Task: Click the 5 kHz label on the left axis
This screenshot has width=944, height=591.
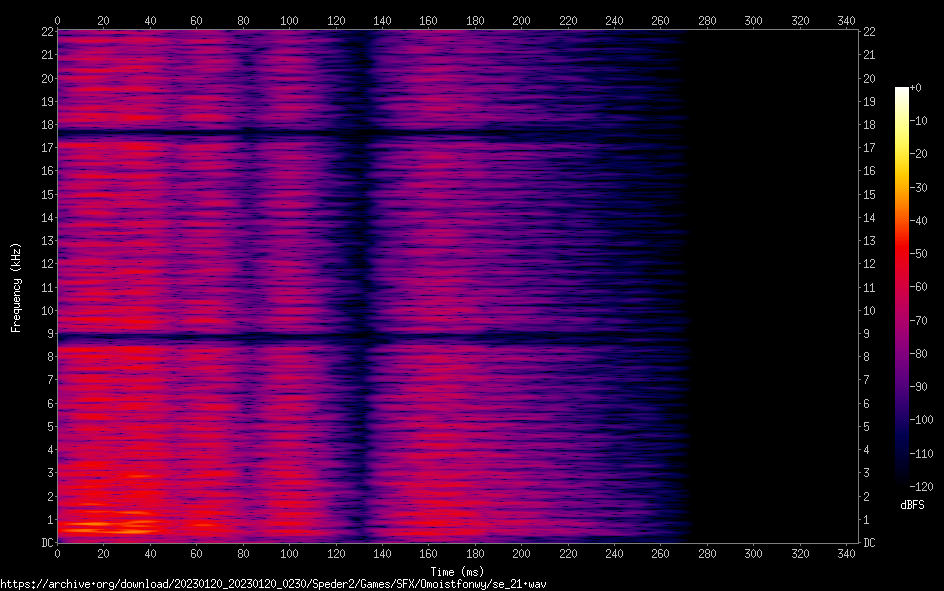Action: click(47, 427)
